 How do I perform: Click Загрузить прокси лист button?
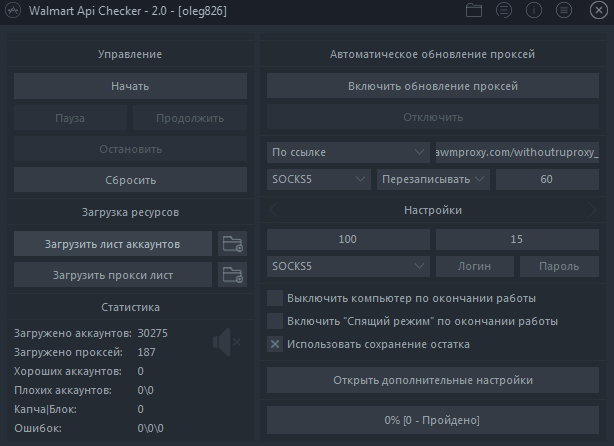(x=113, y=274)
